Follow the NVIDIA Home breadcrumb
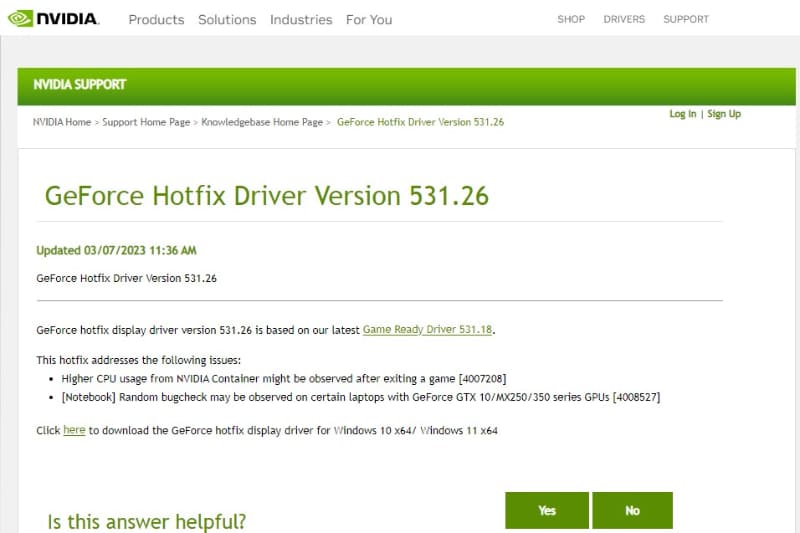Viewport: 800px width, 533px height. click(x=62, y=122)
